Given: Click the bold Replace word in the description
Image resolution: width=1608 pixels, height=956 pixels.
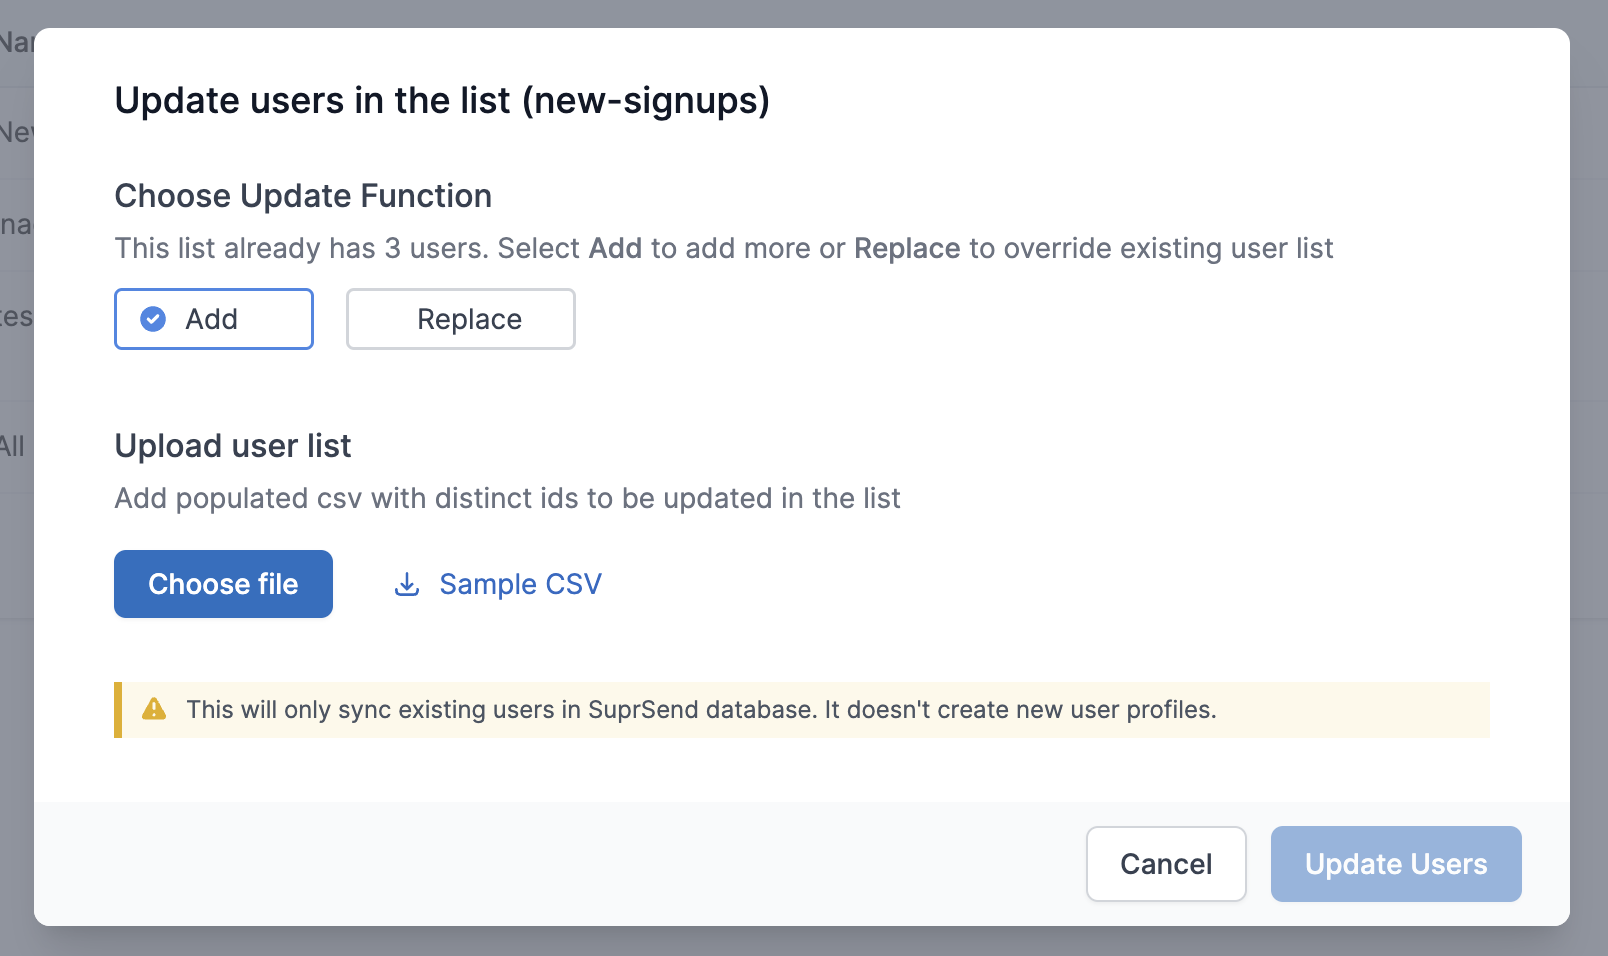Looking at the screenshot, I should 906,249.
